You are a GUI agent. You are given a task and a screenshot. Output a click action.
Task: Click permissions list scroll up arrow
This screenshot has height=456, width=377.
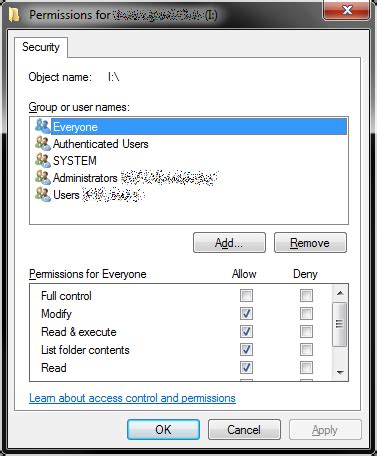[x=340, y=293]
